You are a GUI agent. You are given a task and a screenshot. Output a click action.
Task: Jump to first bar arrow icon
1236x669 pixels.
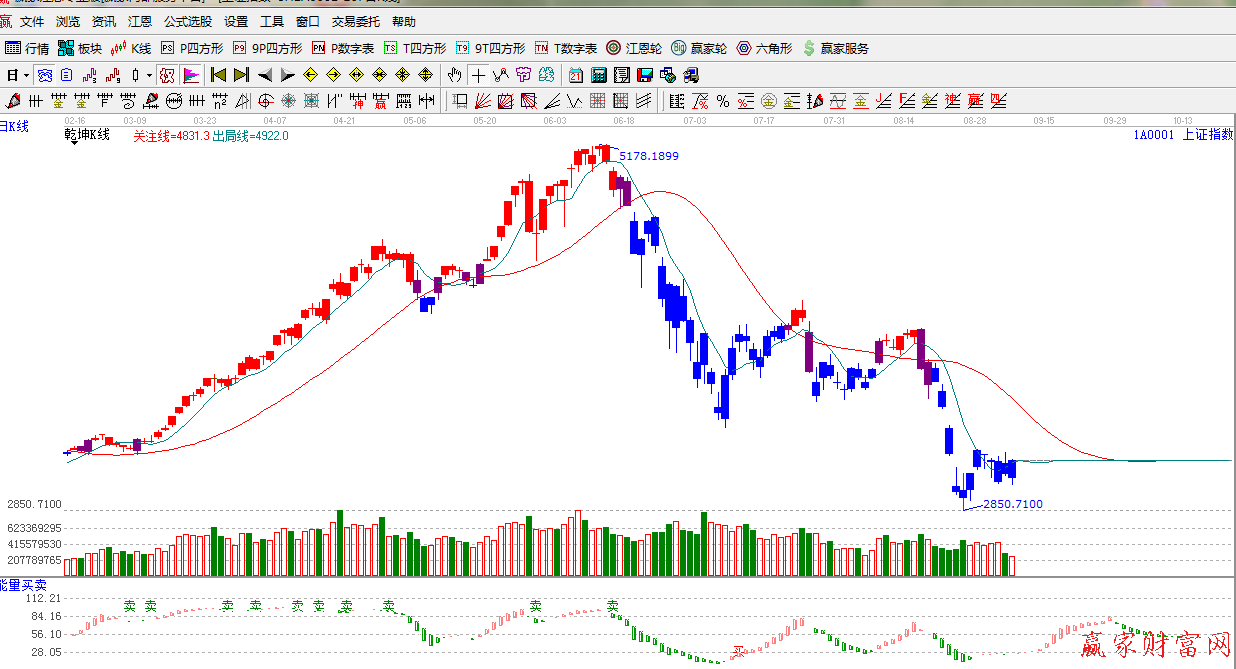click(218, 75)
